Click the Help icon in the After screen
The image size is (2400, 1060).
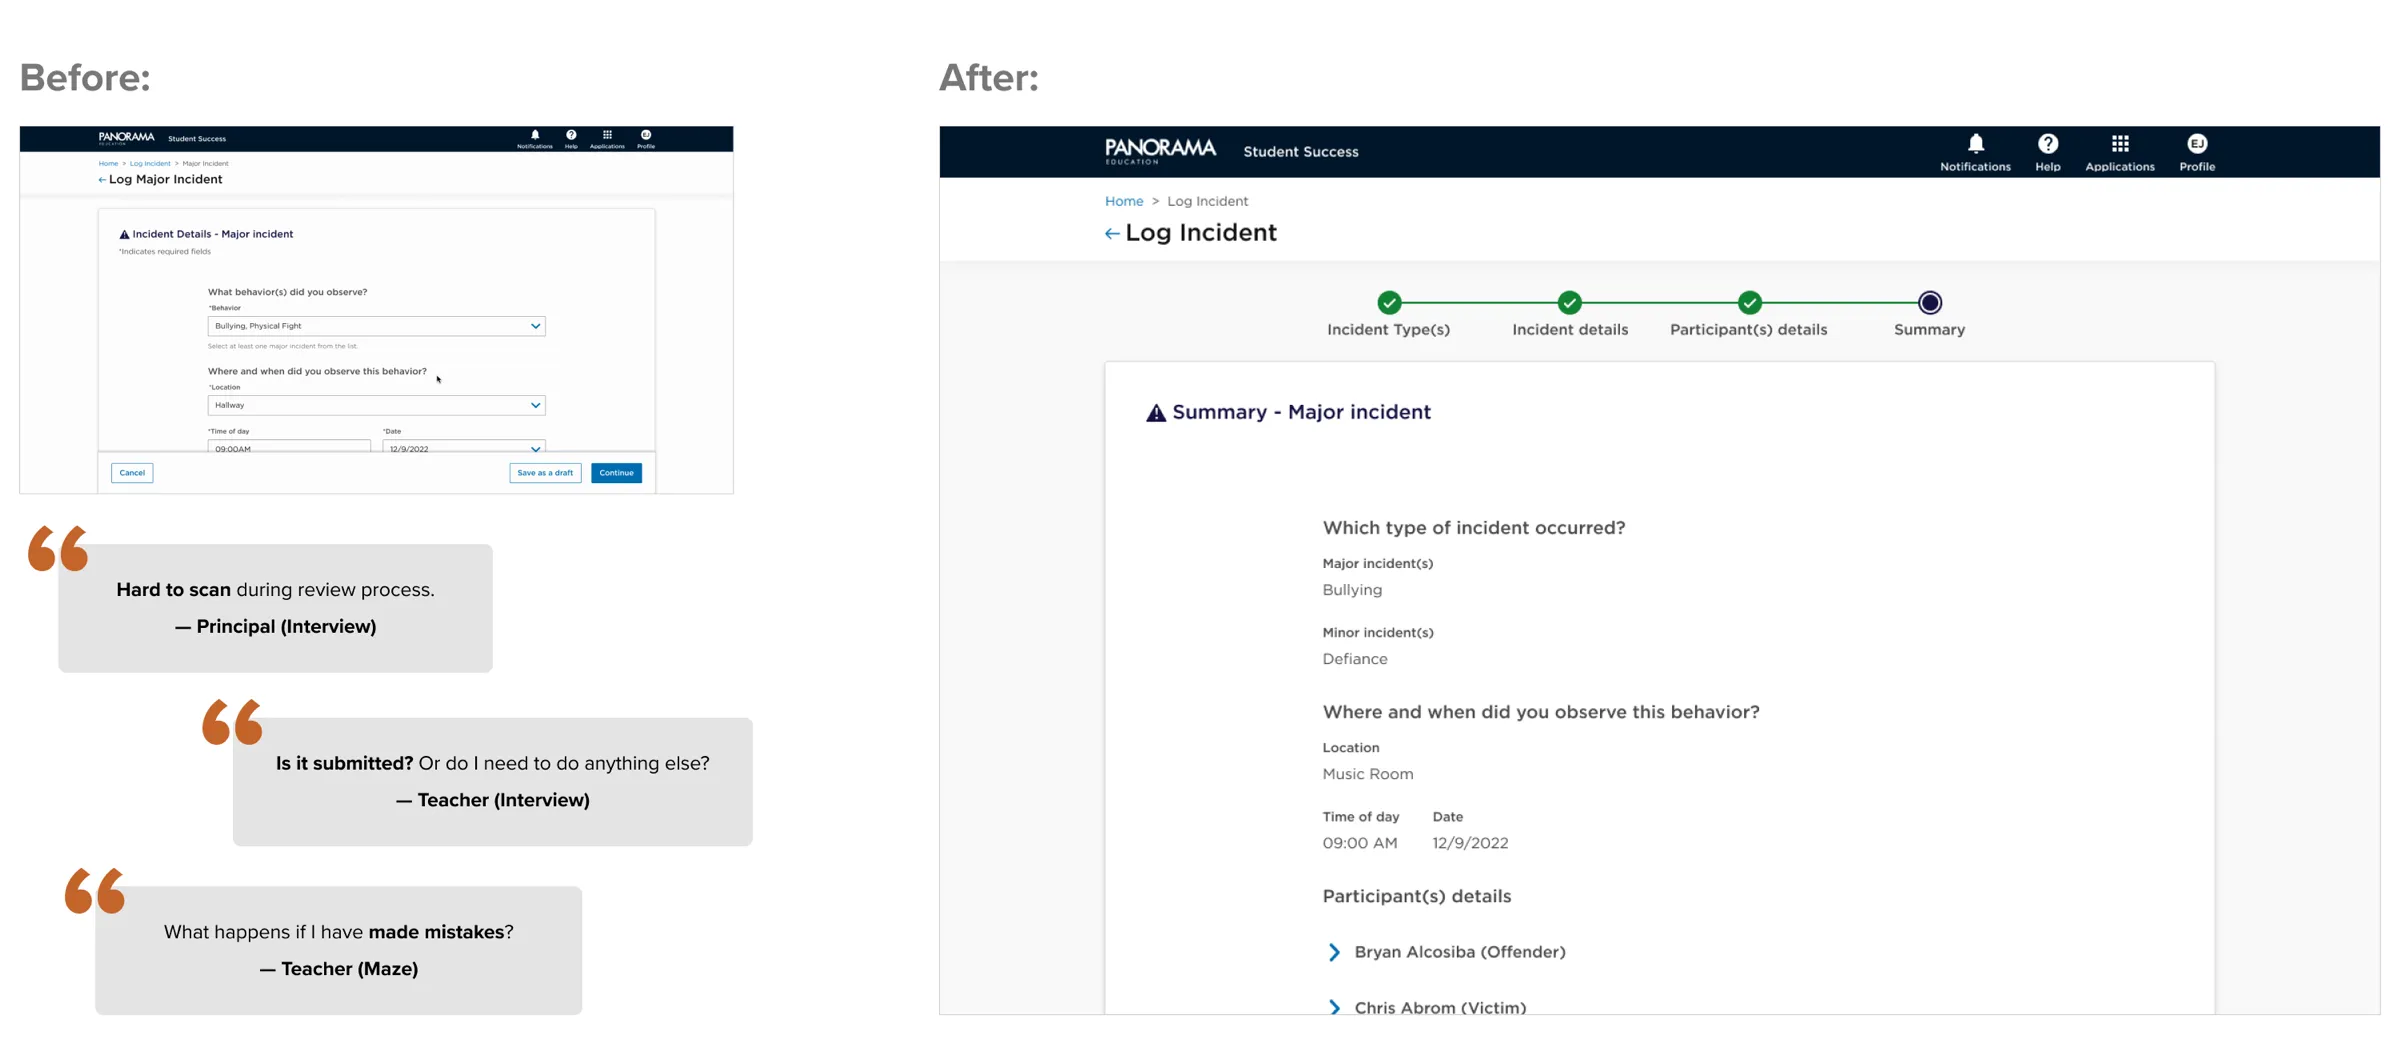pos(2047,152)
